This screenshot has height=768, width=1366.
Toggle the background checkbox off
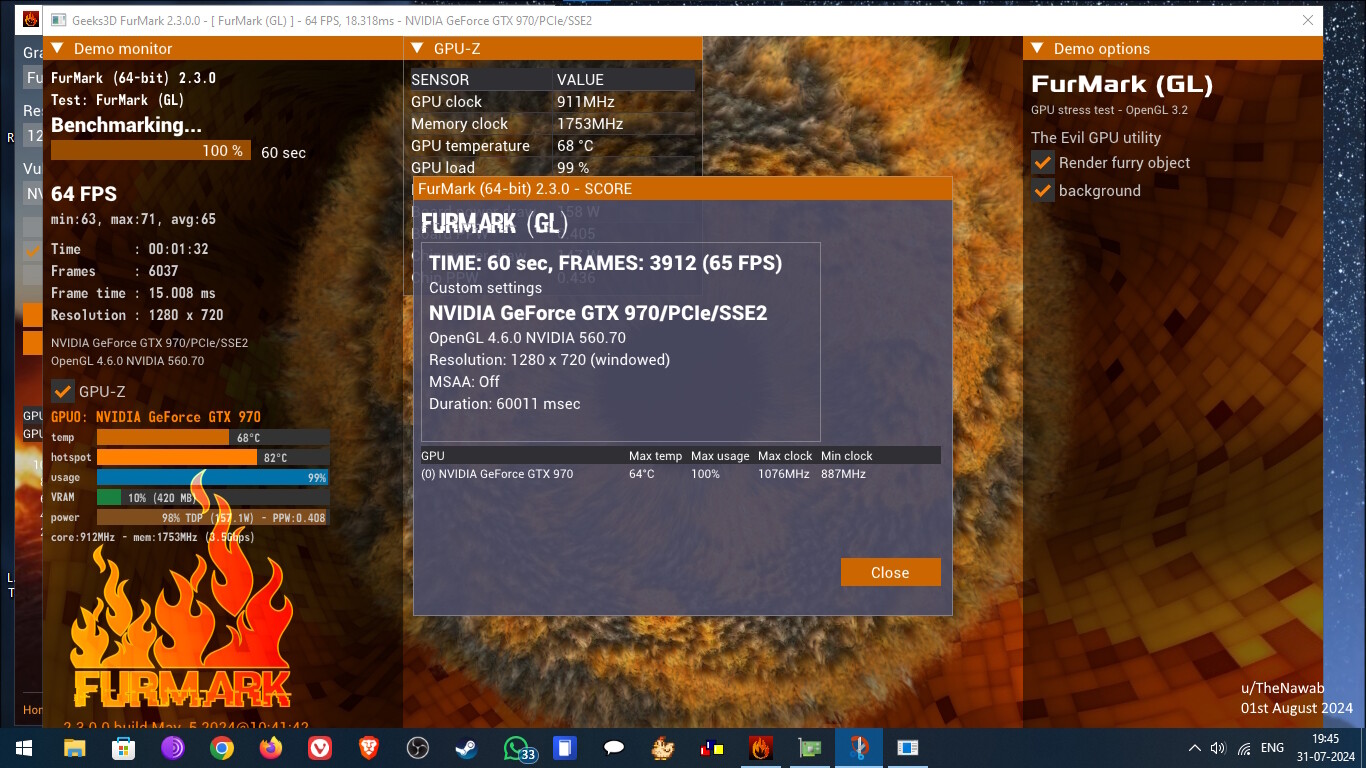coord(1043,191)
